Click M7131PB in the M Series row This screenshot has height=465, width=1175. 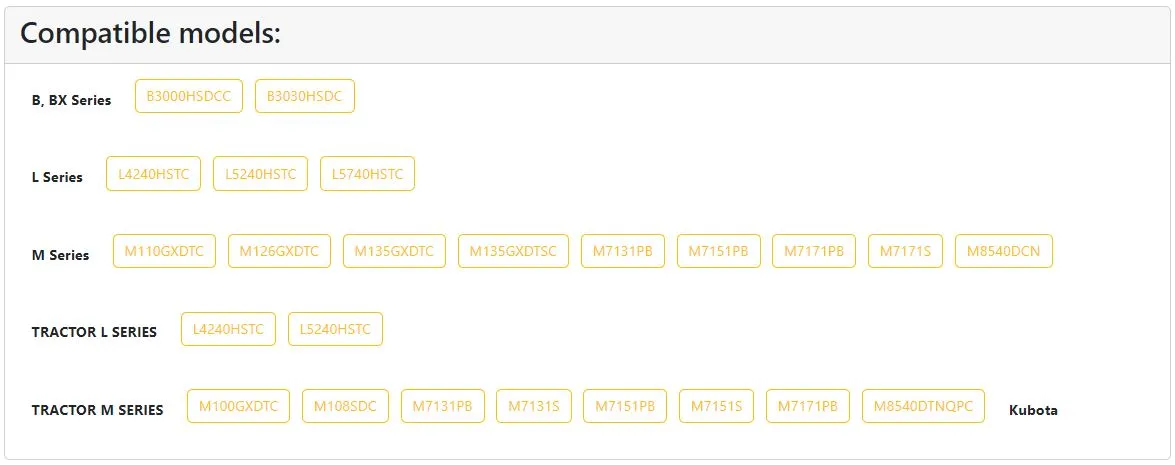tap(622, 251)
